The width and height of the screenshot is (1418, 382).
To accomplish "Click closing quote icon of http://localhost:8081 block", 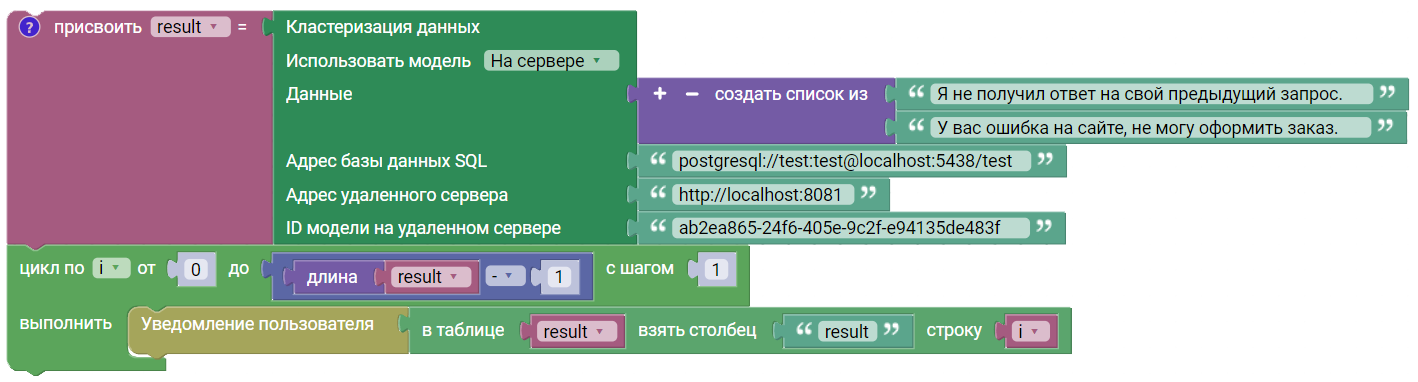I will pos(868,193).
